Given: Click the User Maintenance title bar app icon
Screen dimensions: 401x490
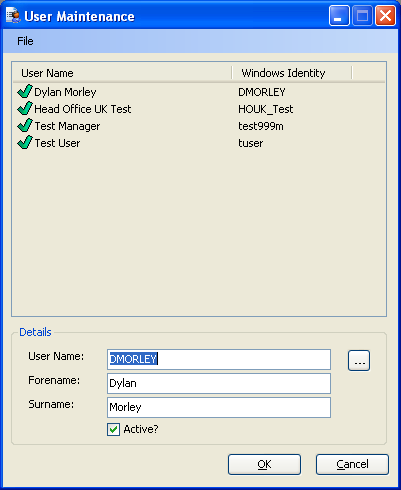Looking at the screenshot, I should (13, 16).
